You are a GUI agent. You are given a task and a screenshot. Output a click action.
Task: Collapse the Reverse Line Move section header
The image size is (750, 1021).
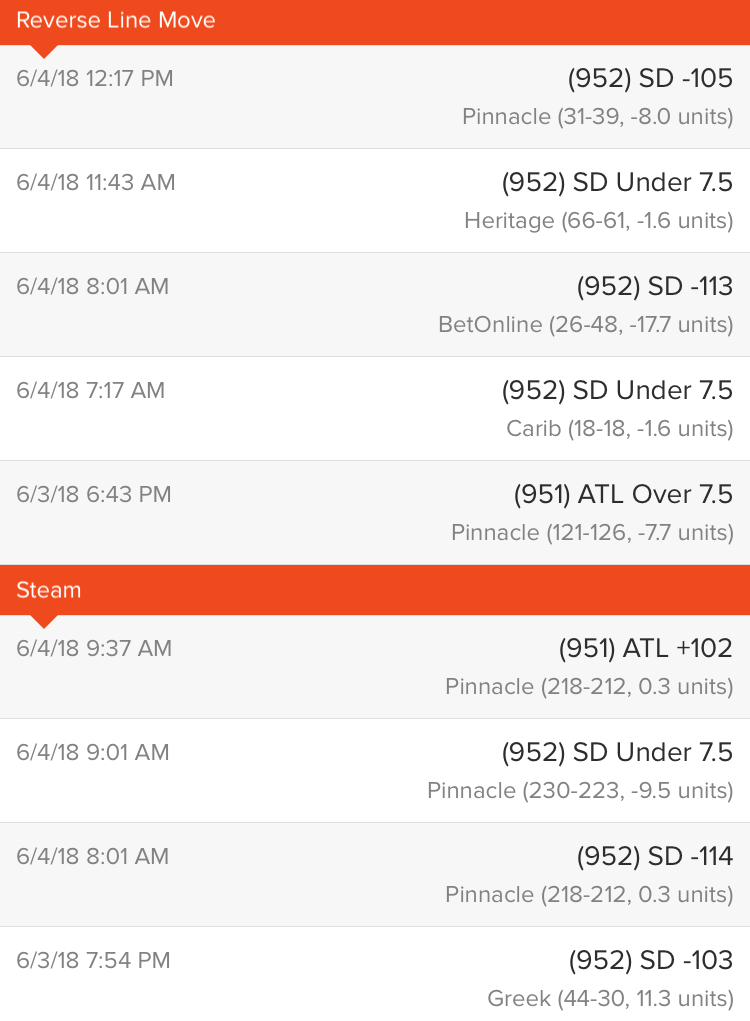375,22
